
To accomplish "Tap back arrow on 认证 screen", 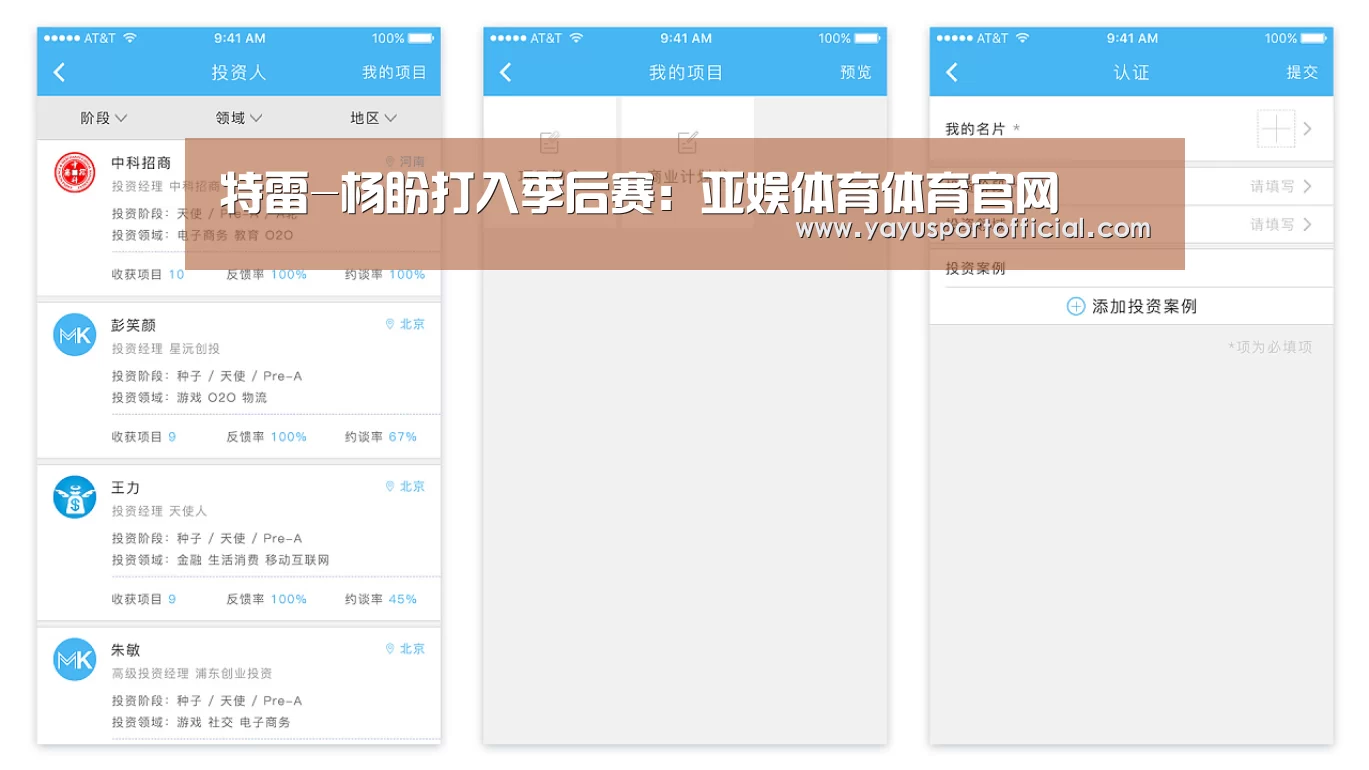I will coord(951,72).
